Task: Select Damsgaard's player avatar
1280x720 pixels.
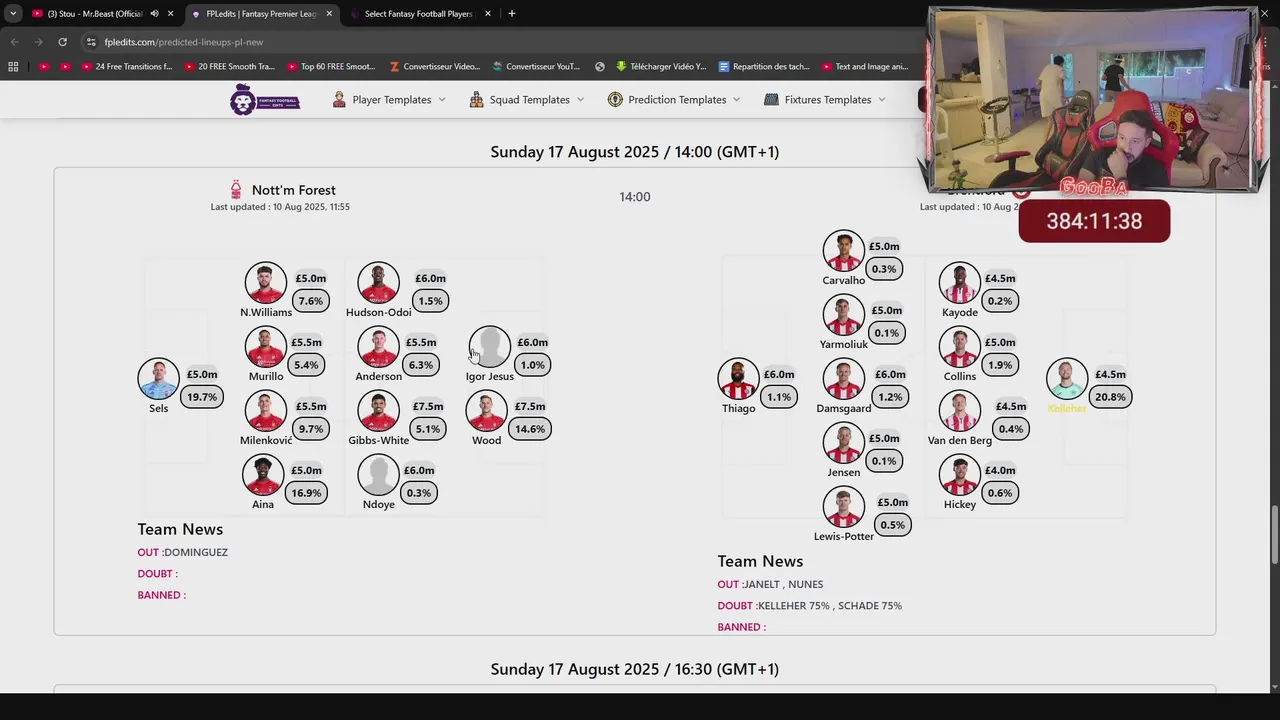Action: 844,379
